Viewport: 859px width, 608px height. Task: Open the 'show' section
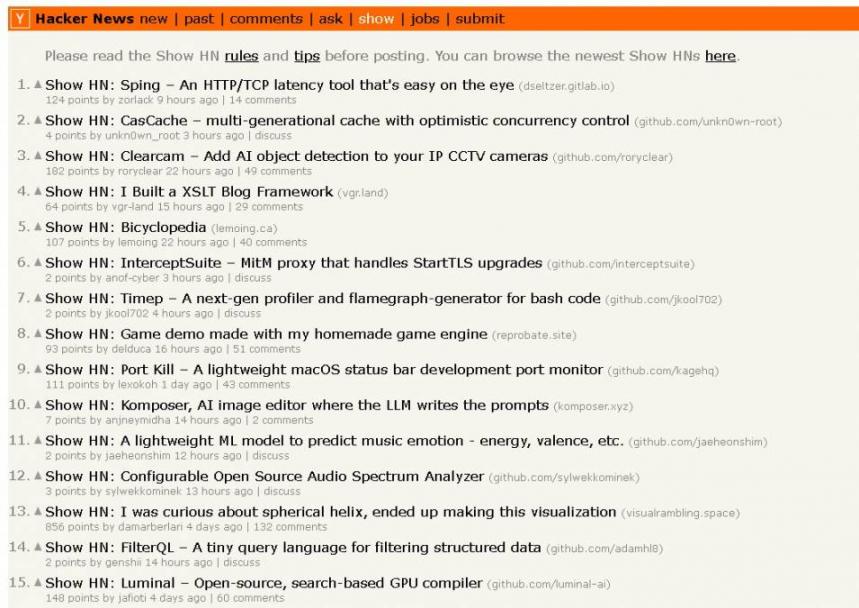tap(376, 19)
